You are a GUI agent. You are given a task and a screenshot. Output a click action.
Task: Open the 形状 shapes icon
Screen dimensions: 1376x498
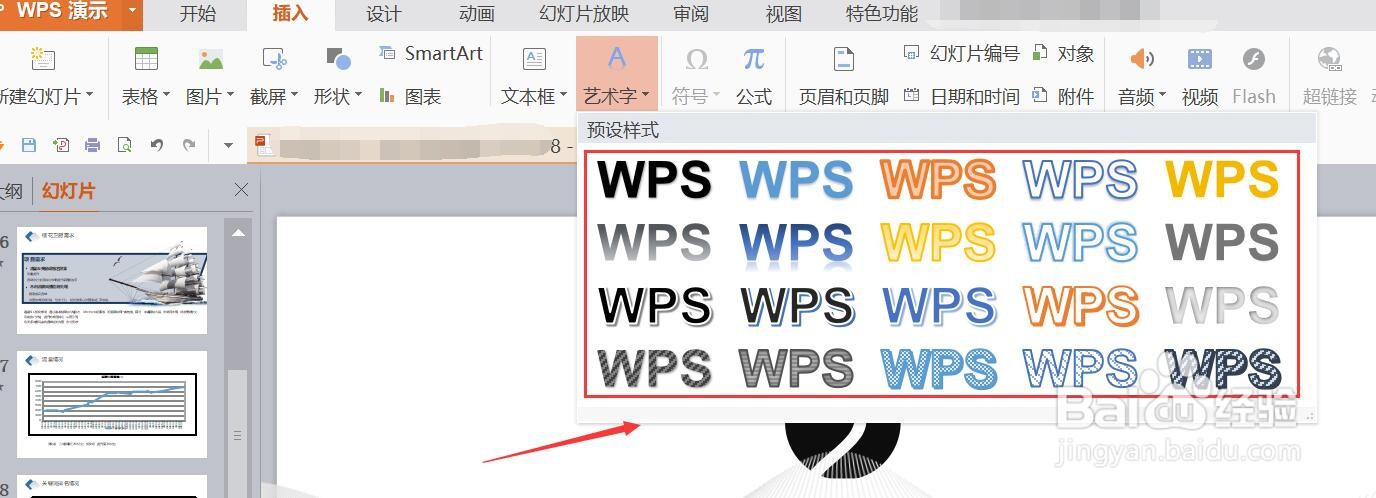pos(338,59)
